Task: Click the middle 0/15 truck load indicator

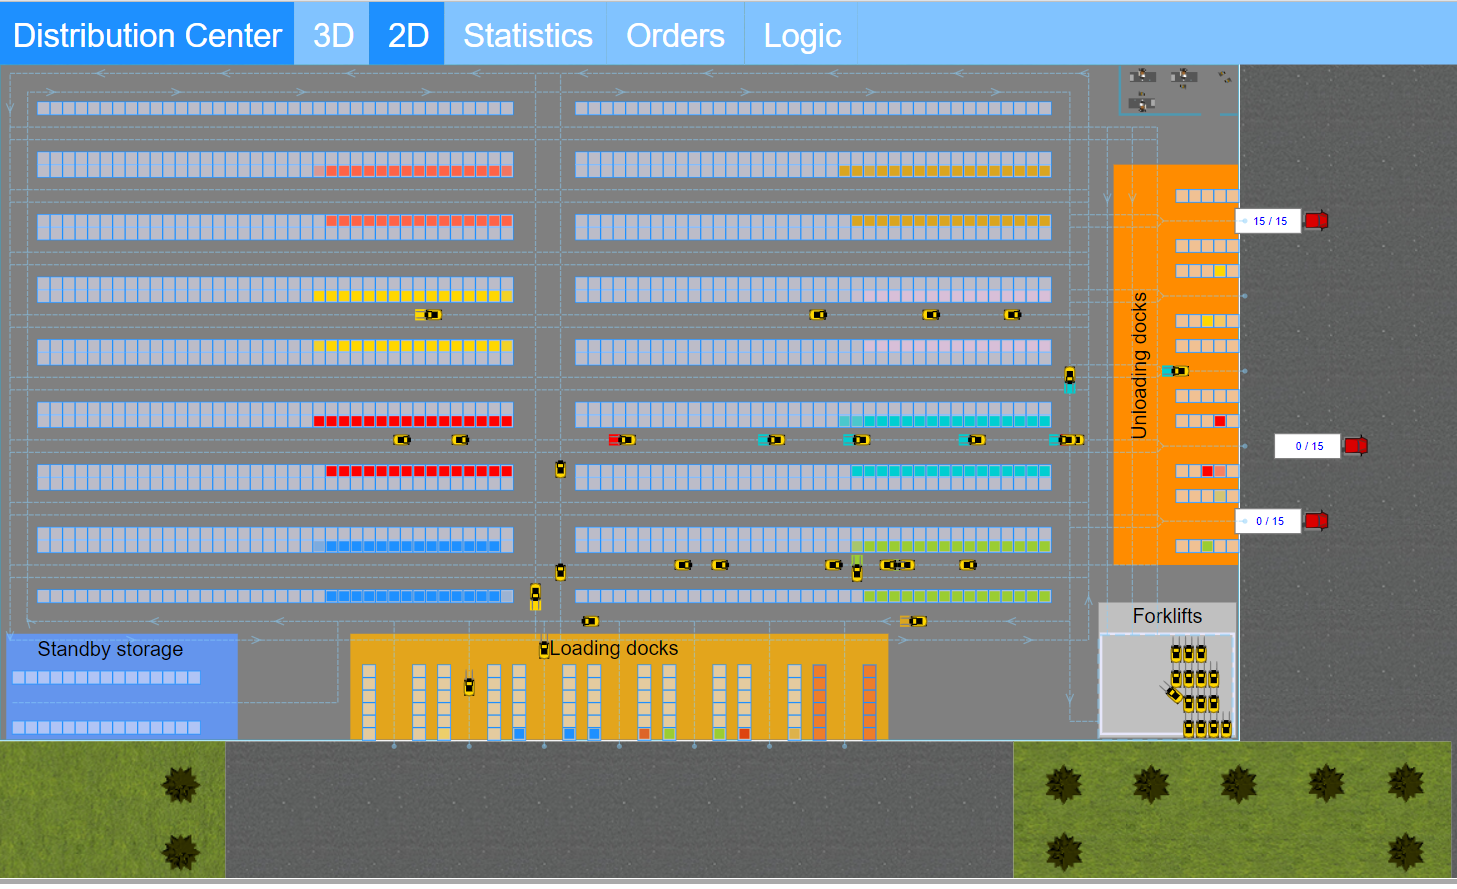Action: tap(1308, 445)
